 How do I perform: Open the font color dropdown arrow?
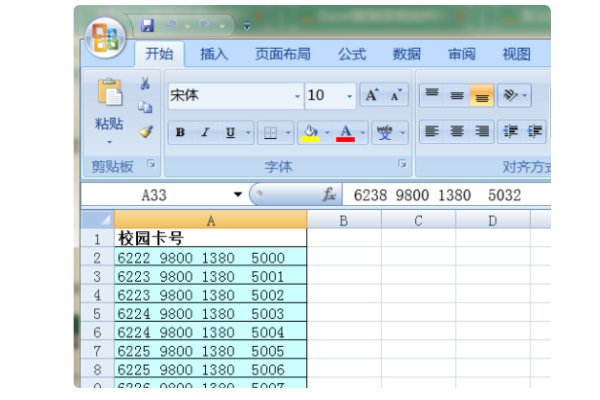(362, 132)
